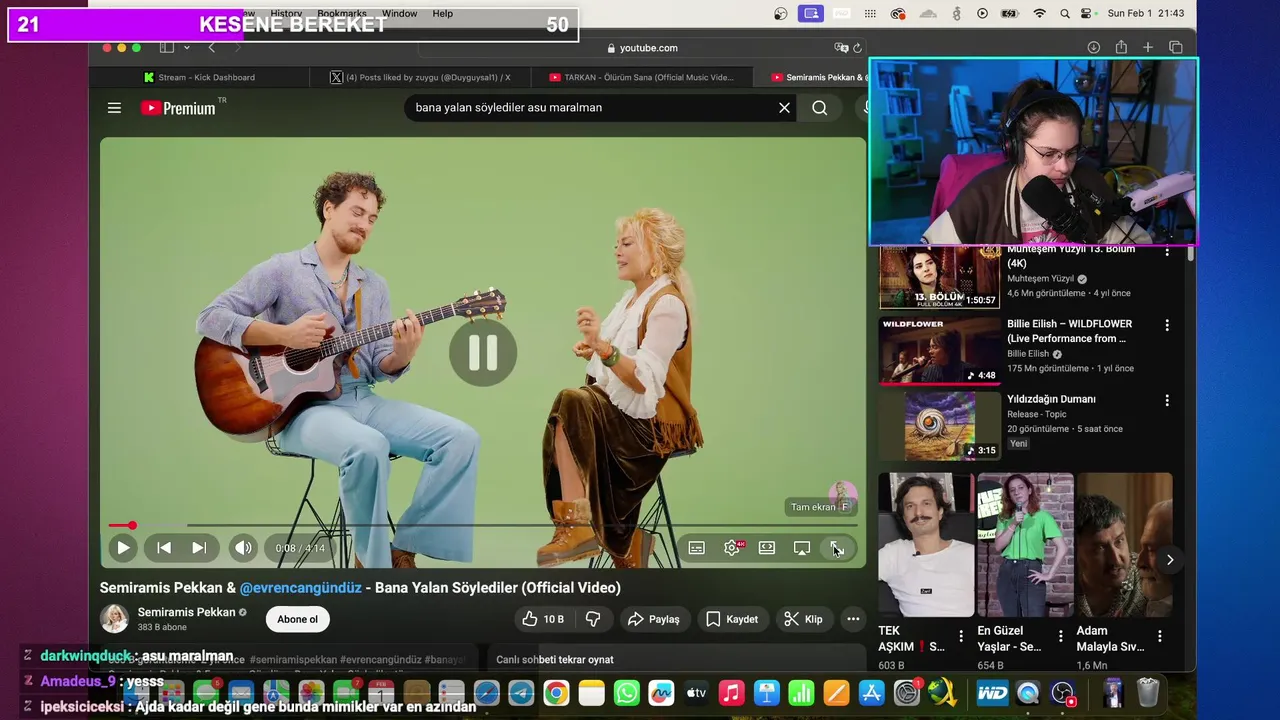1280x720 pixels.
Task: Create a clip with Klip
Action: click(x=804, y=619)
